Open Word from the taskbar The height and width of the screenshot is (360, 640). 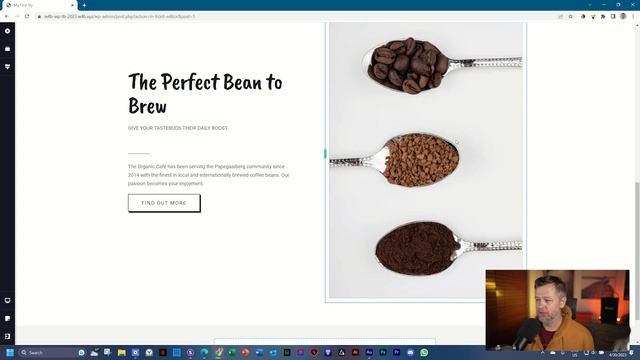259,352
